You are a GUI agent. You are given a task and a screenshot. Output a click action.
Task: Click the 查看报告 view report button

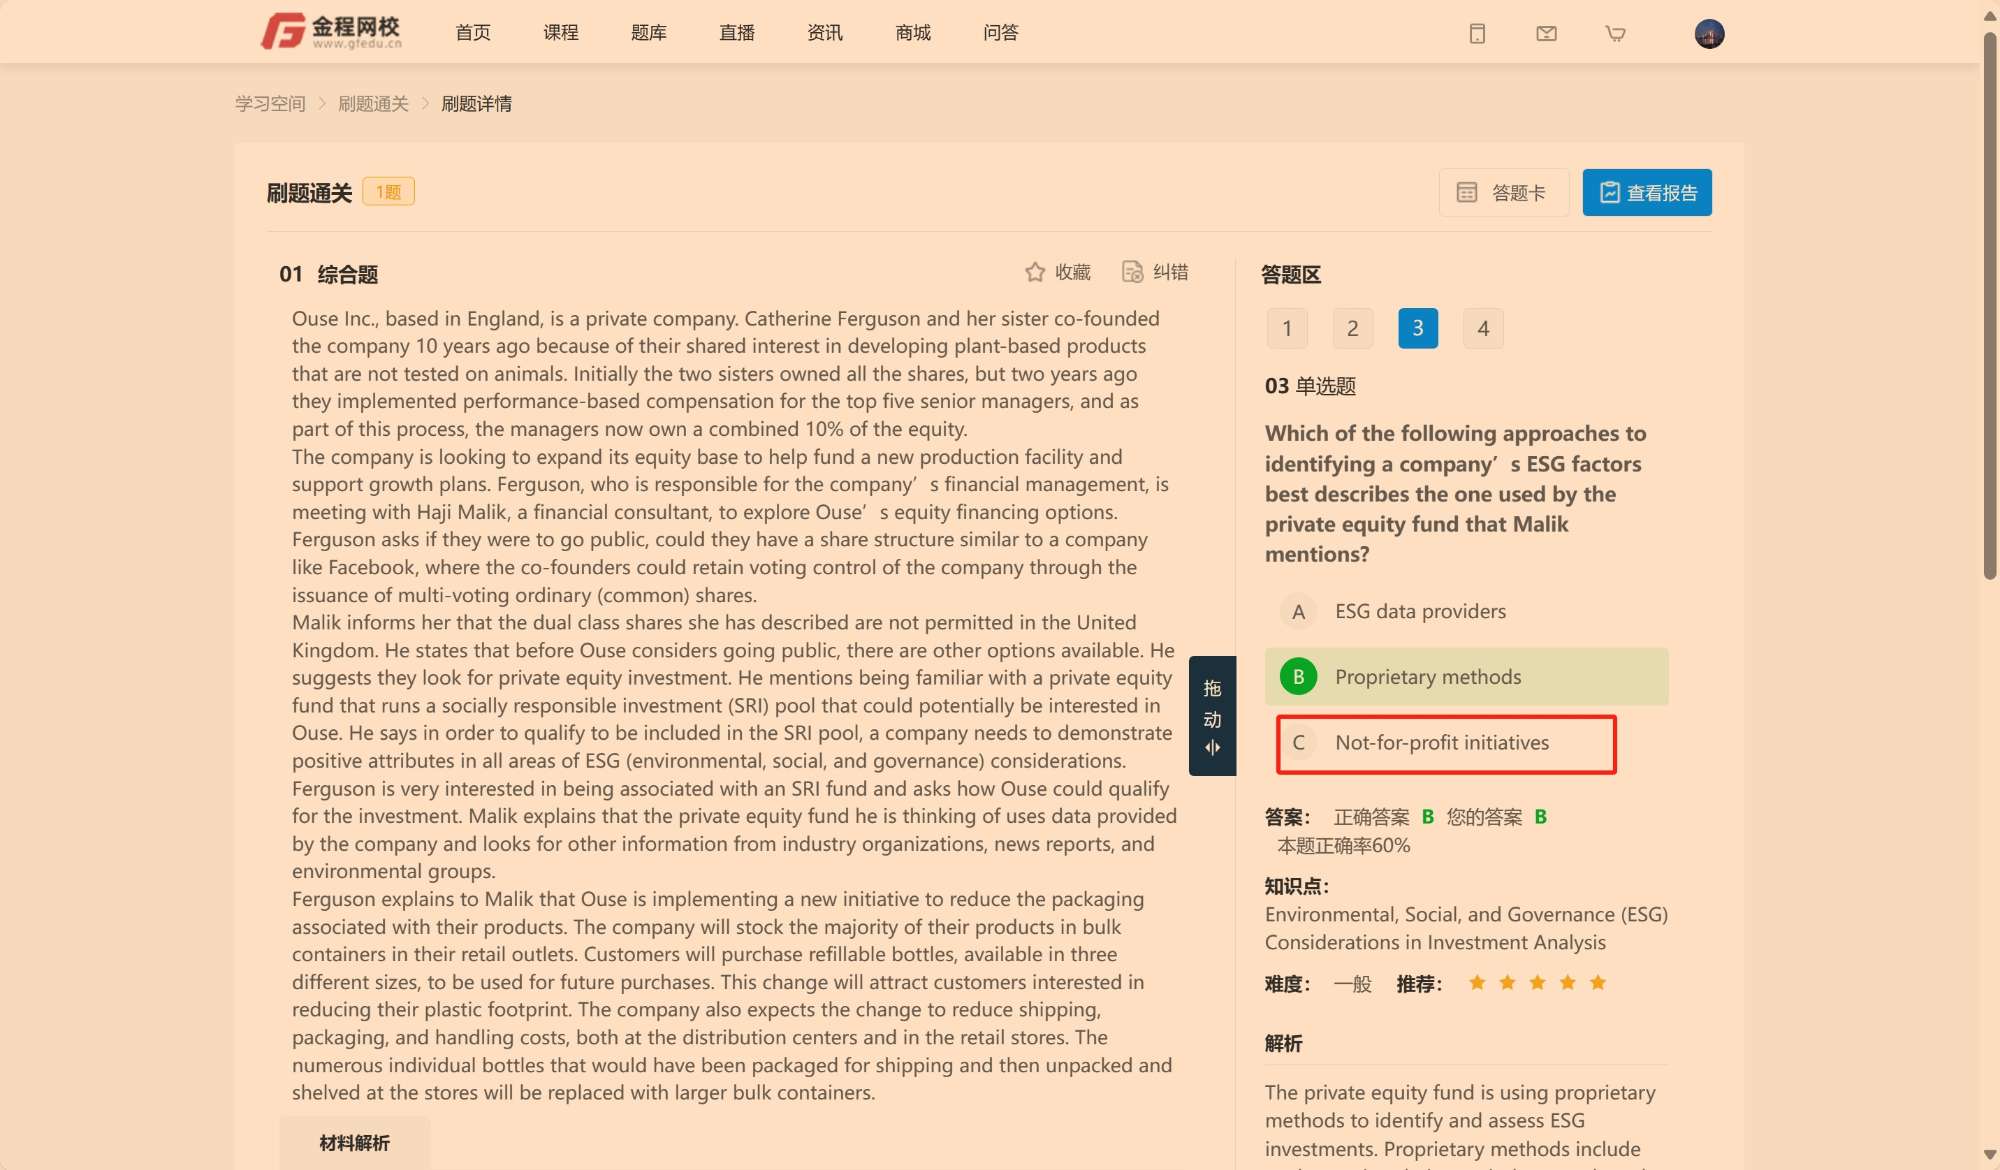(1647, 192)
